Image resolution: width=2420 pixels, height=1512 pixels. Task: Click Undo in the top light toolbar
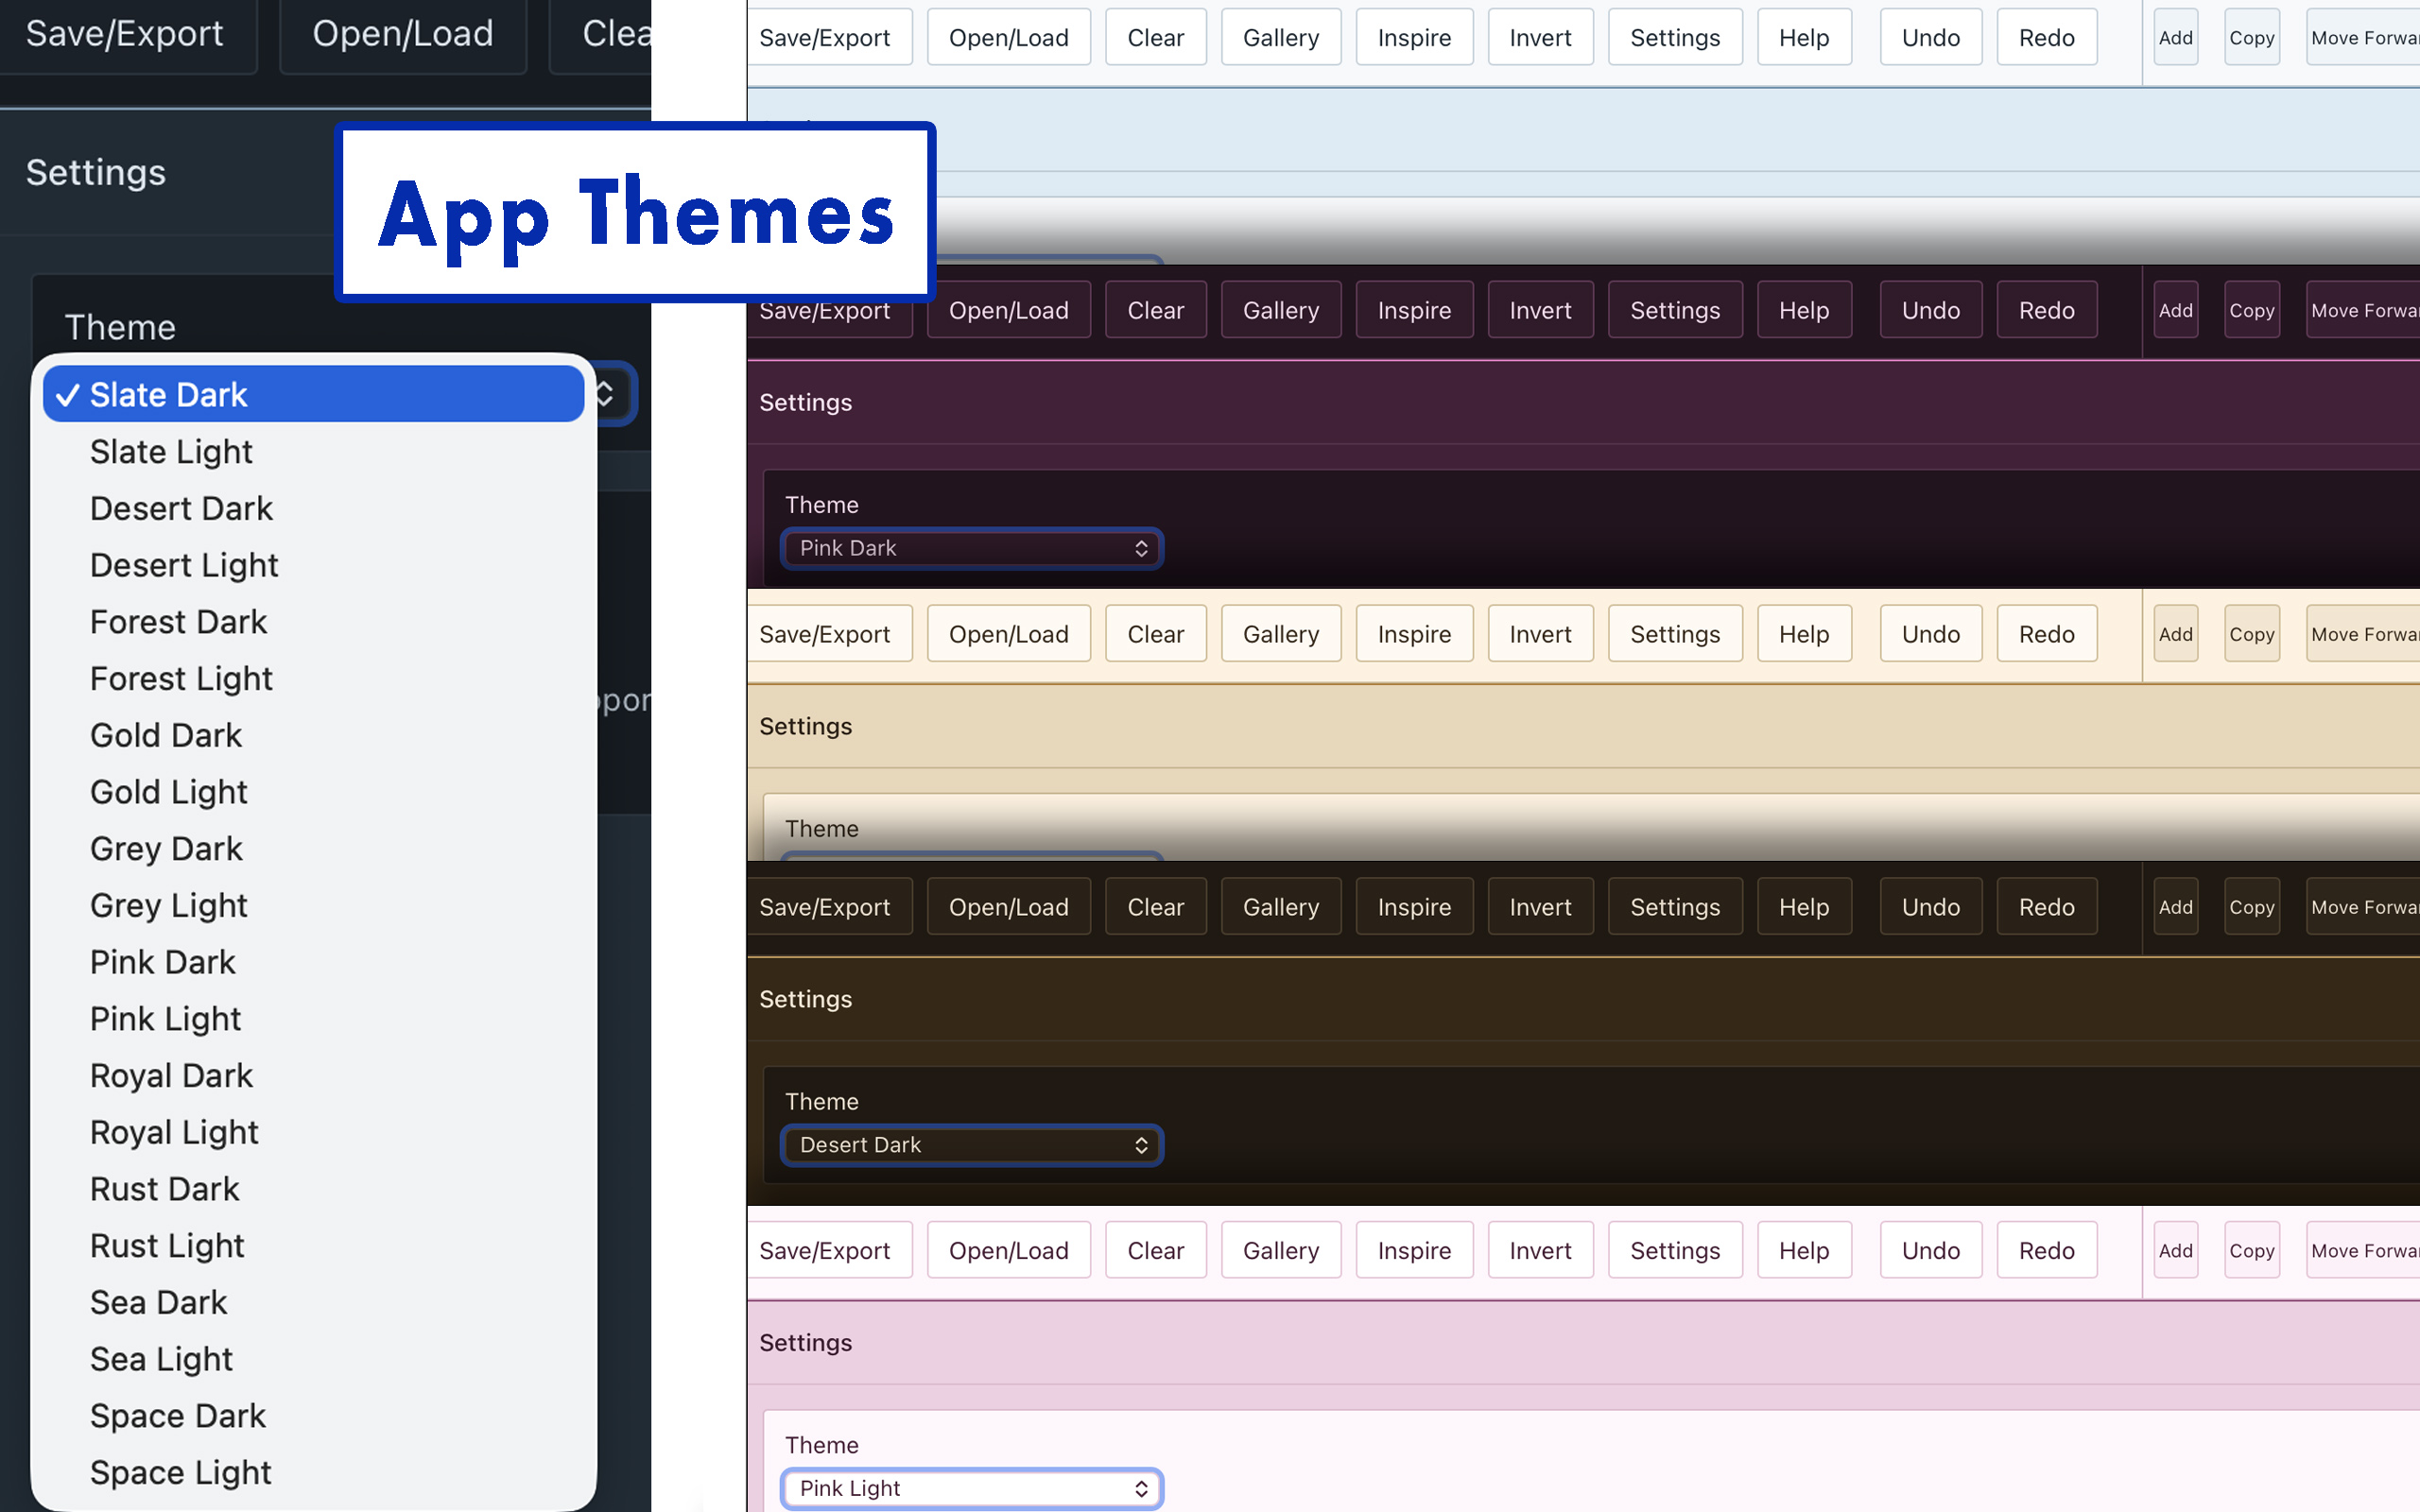tap(1930, 38)
